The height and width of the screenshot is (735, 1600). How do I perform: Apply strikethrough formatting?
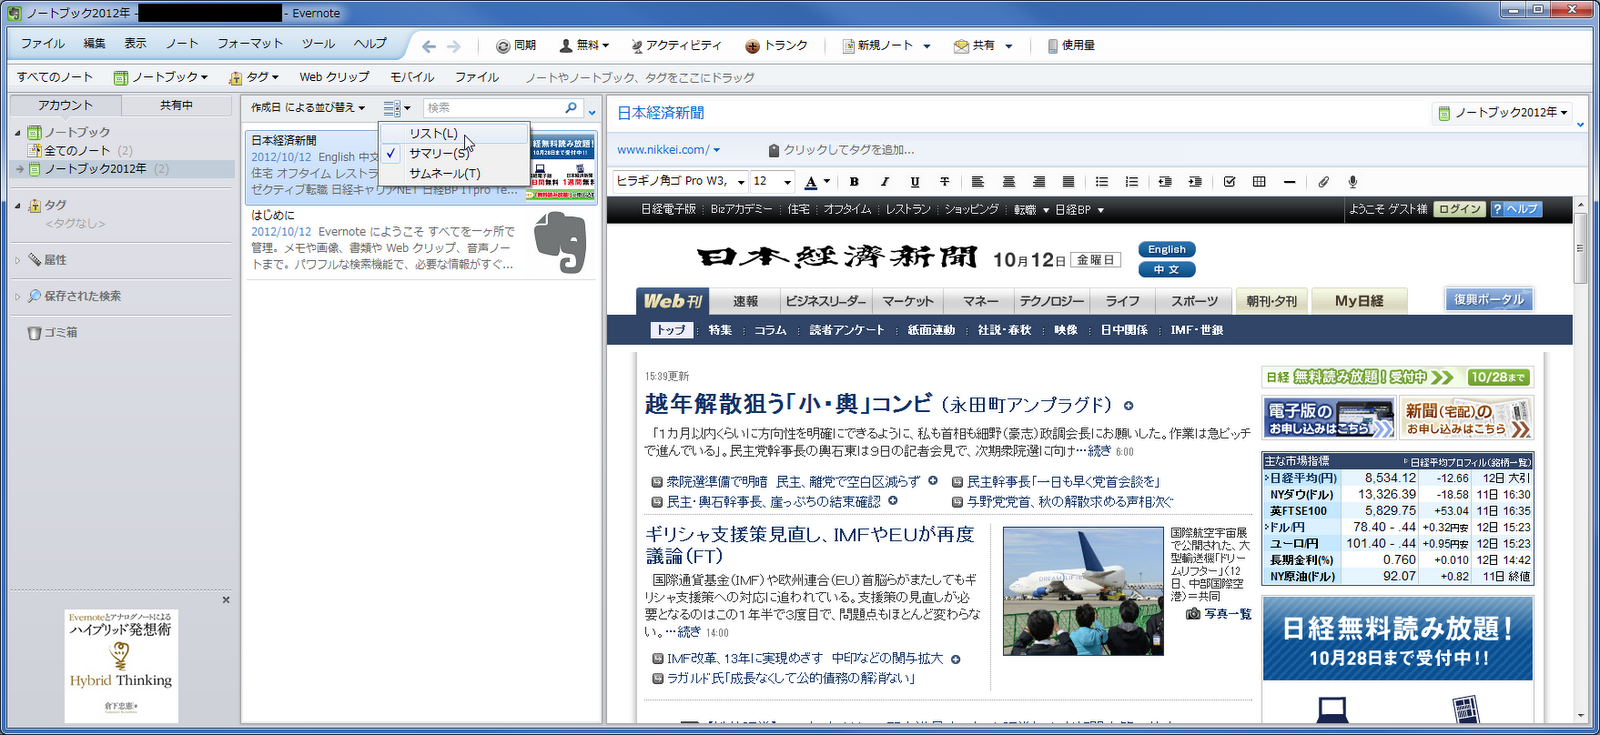[x=944, y=182]
